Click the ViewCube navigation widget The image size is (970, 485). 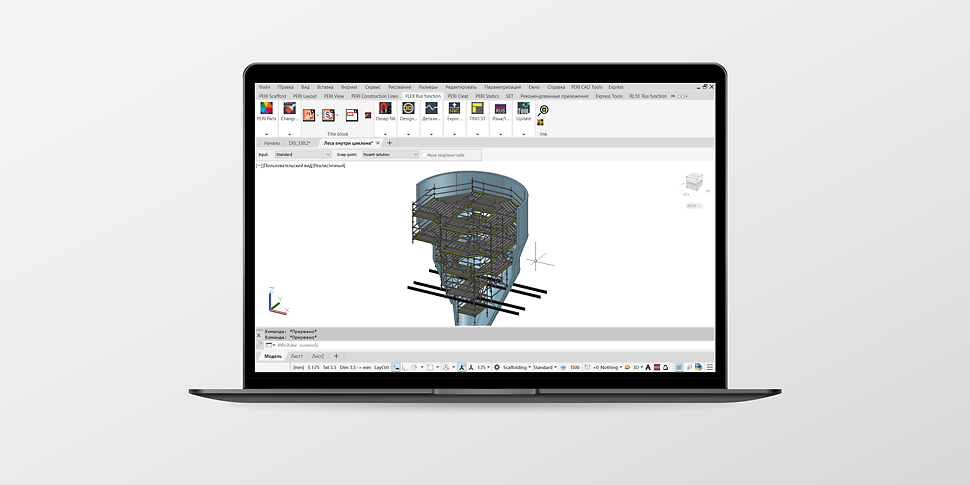[691, 185]
